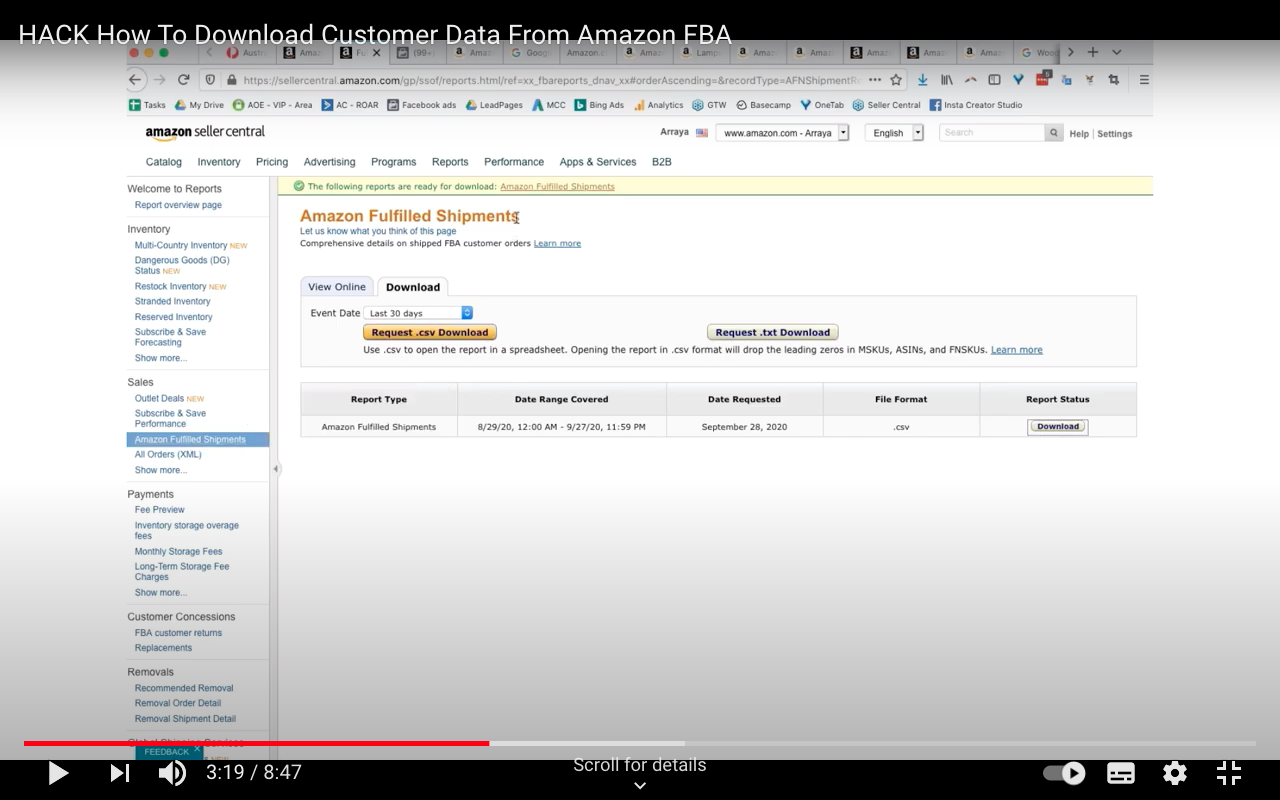
Task: Open the Insta Creator Studio bookmark
Action: tap(976, 105)
